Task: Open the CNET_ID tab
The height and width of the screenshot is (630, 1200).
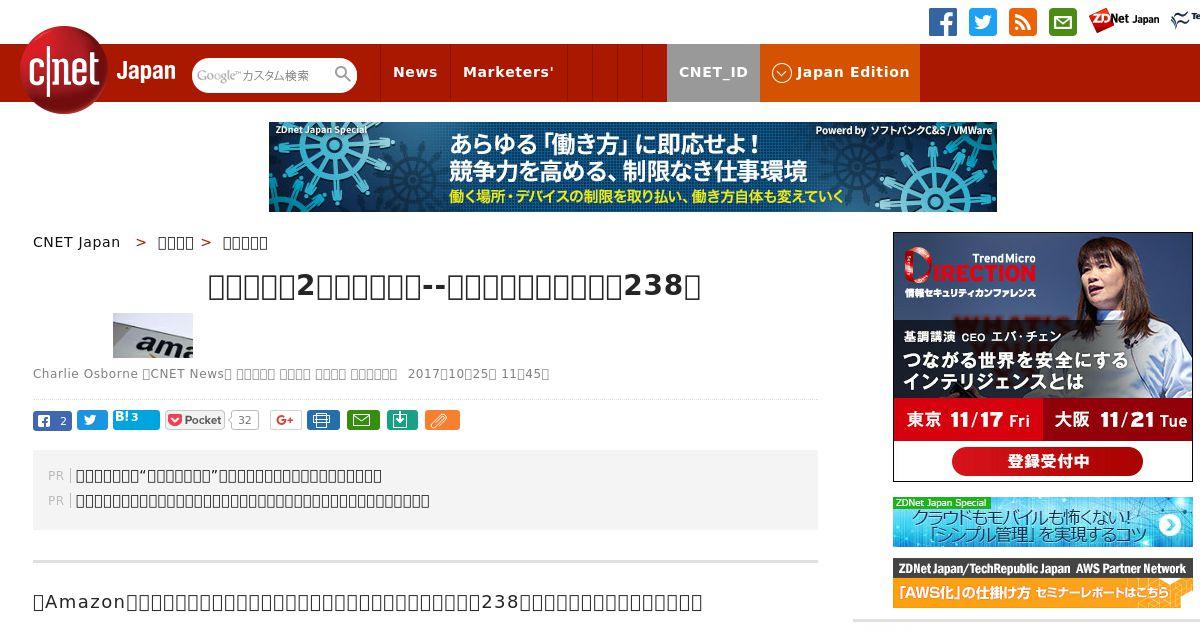Action: pyautogui.click(x=713, y=72)
